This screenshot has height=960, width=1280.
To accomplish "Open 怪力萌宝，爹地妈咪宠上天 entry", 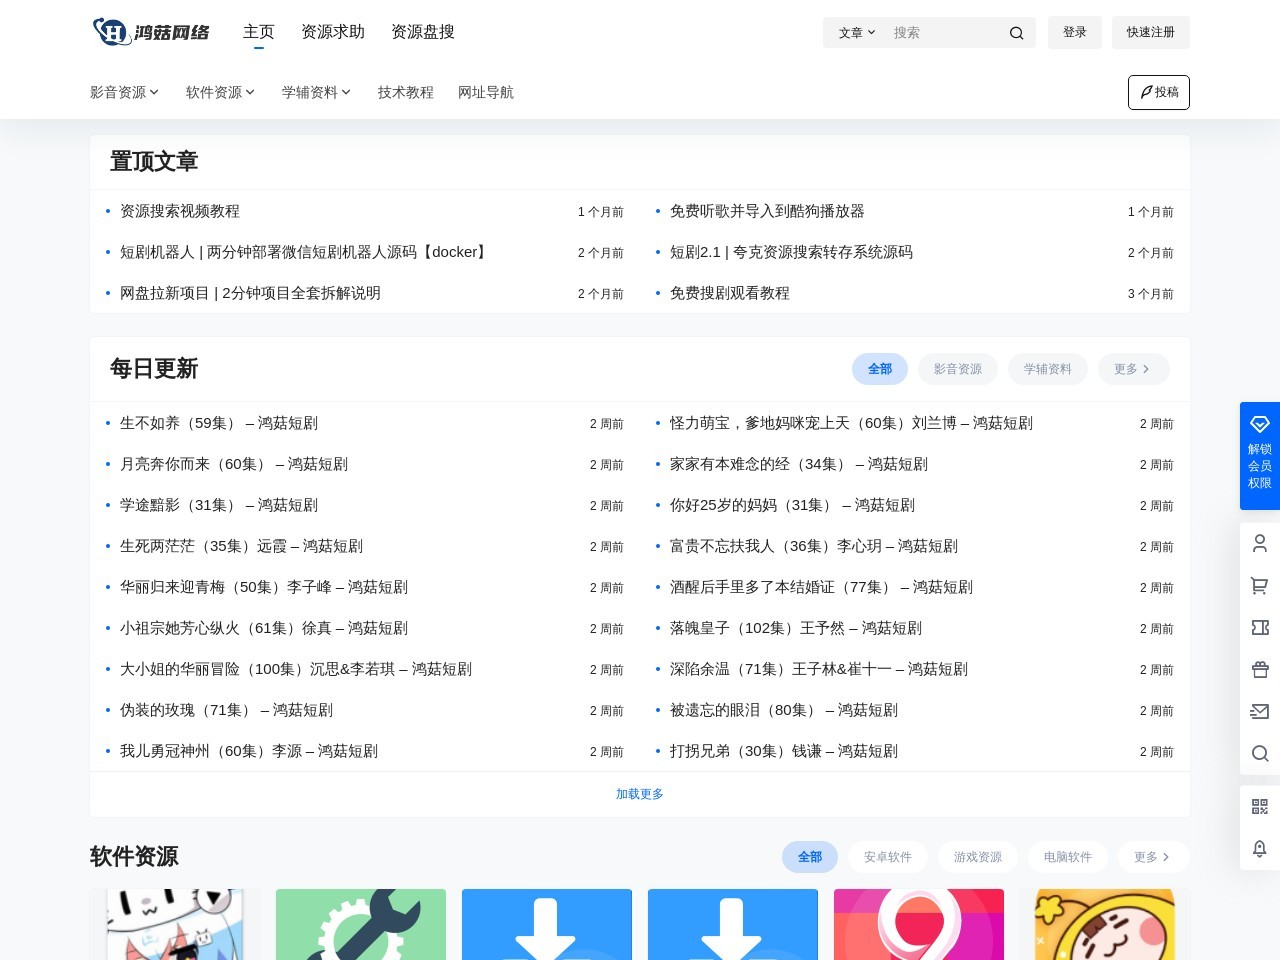I will [x=851, y=423].
